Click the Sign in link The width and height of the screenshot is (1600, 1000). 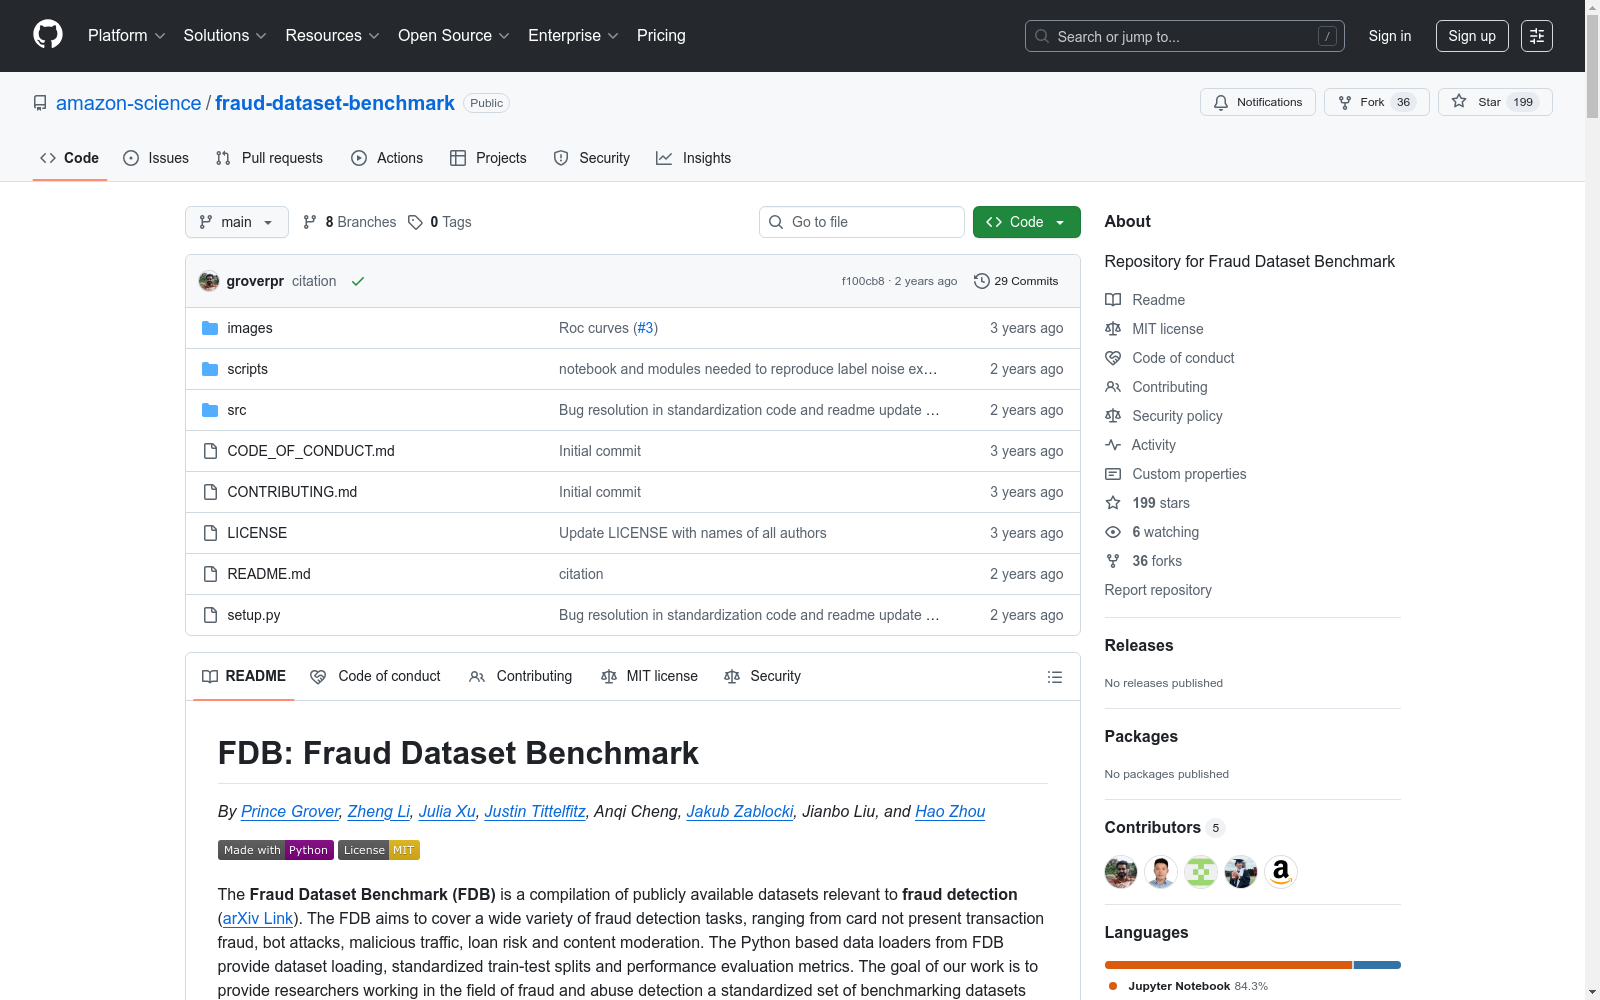click(x=1390, y=36)
